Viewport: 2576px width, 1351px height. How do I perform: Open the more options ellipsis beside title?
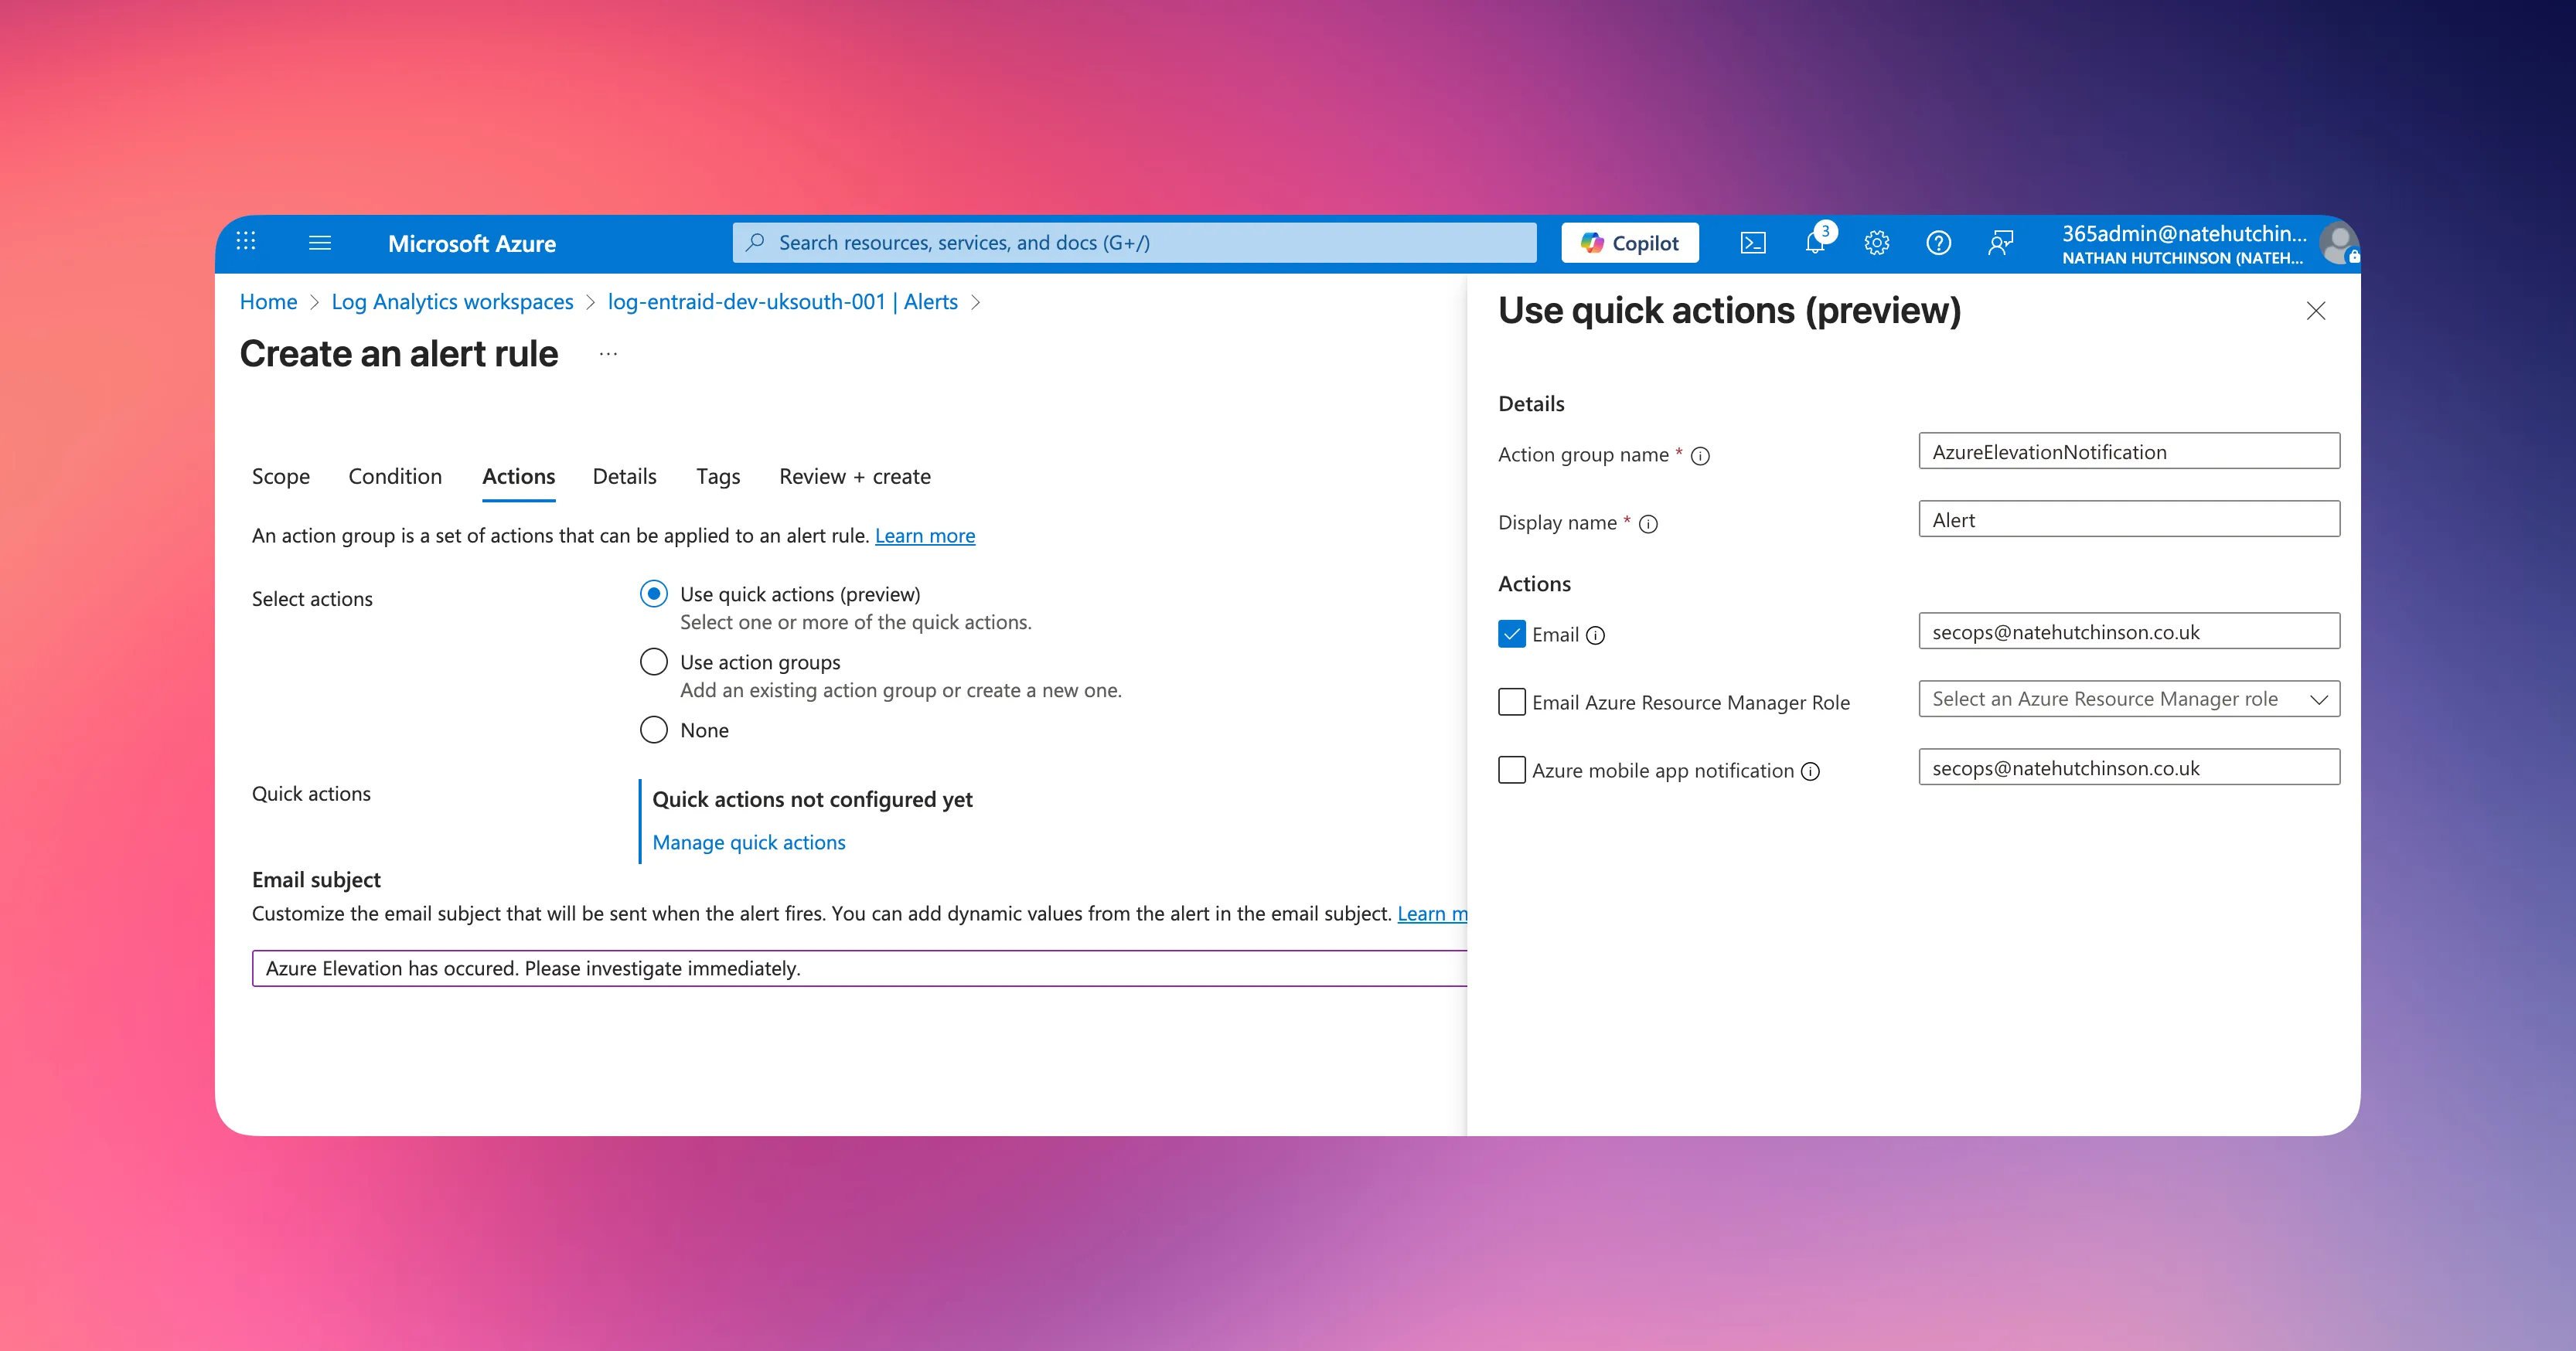(x=608, y=354)
